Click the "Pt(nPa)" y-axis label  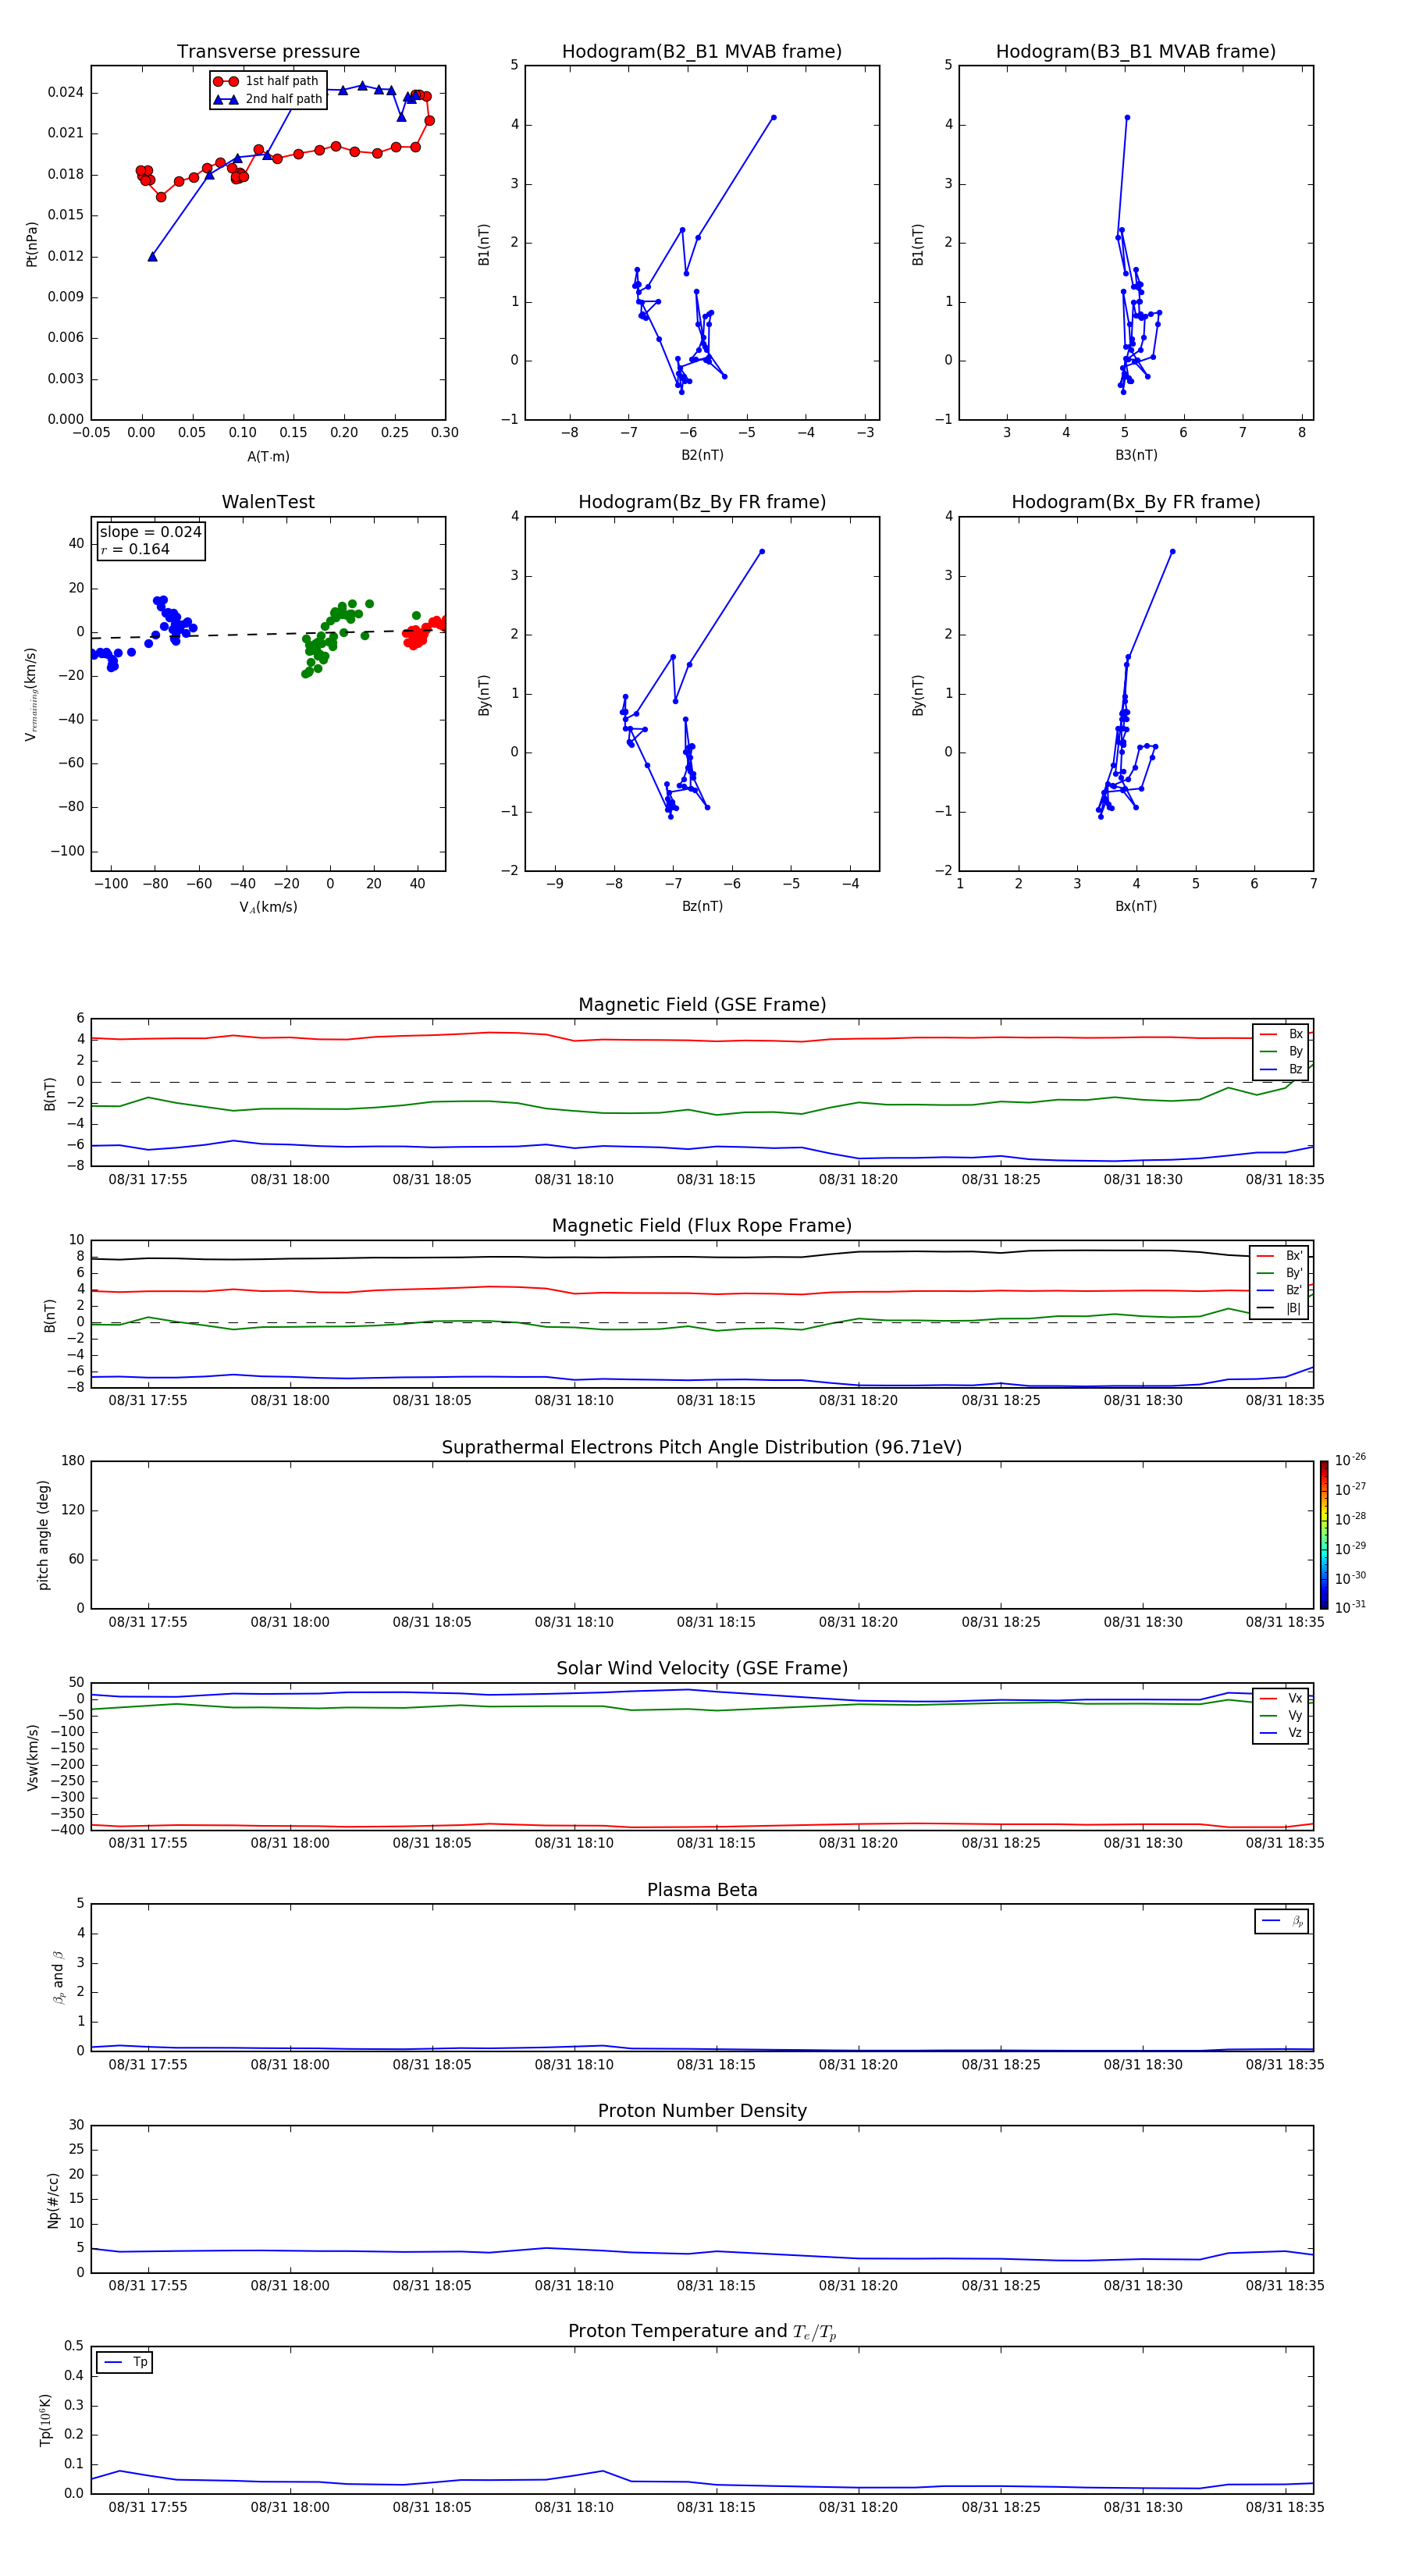(x=32, y=243)
